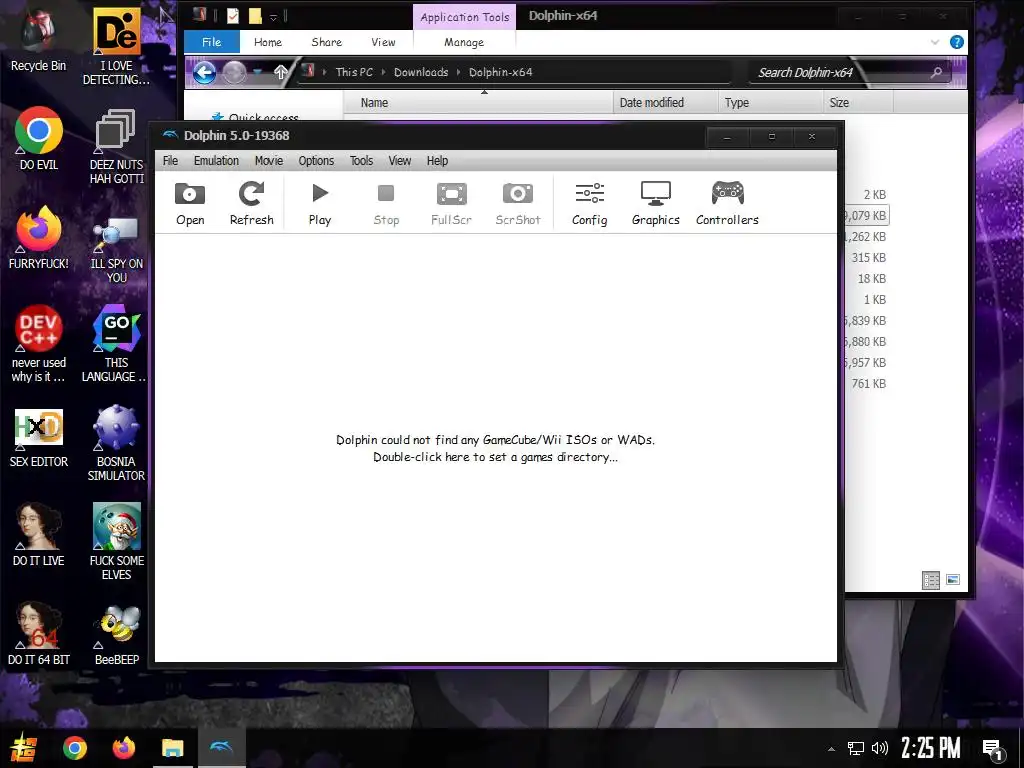Open Dolphin Config settings

(x=589, y=204)
